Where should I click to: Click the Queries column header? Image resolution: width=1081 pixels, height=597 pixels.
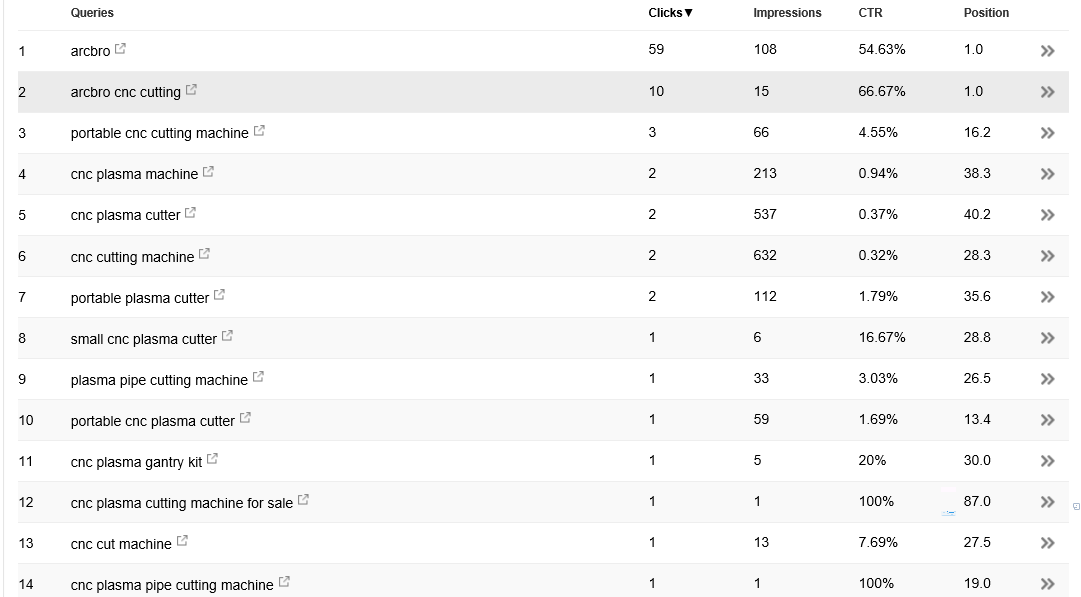point(92,12)
